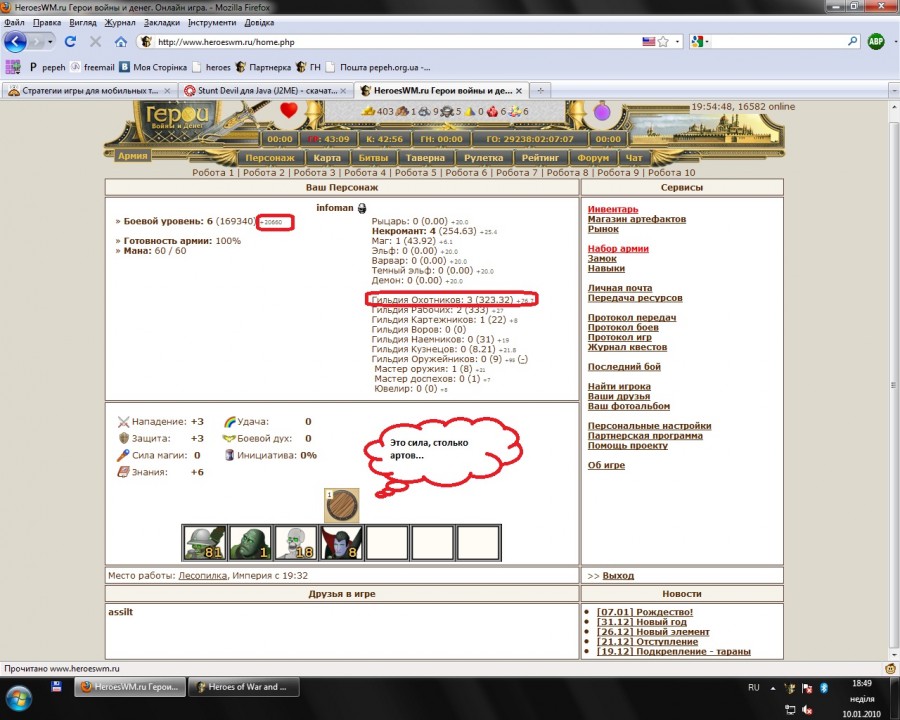The image size is (900, 720).
Task: Click helmet icon next to infoman
Action: (362, 208)
